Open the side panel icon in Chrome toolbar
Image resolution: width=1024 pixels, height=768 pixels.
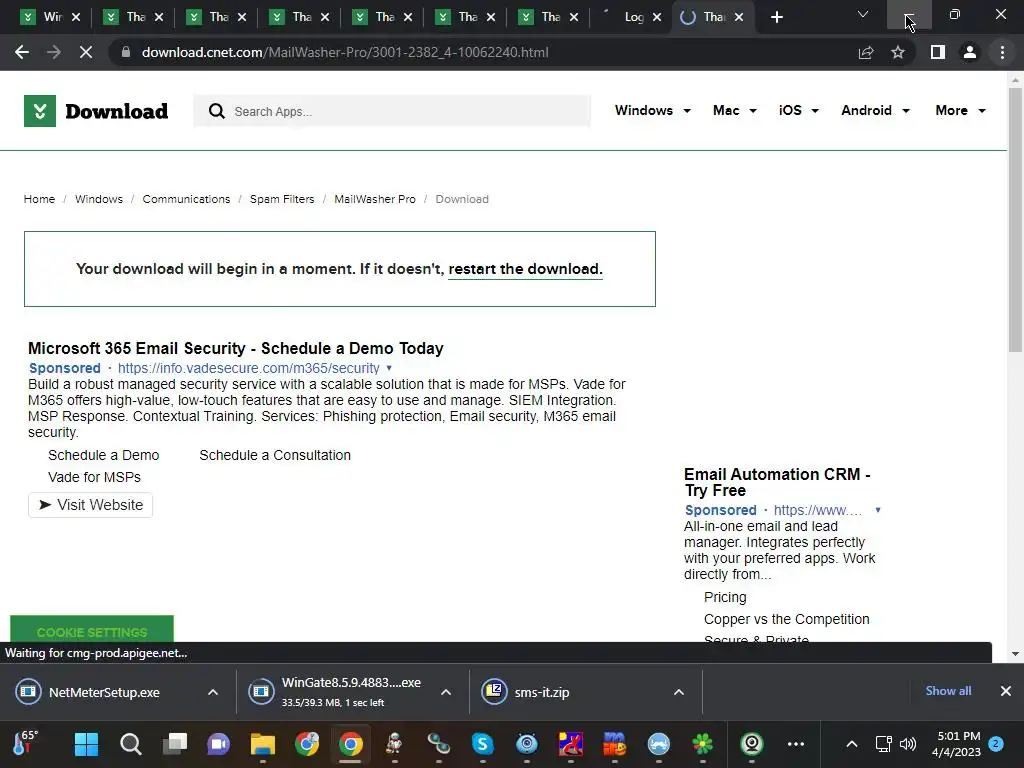point(938,52)
